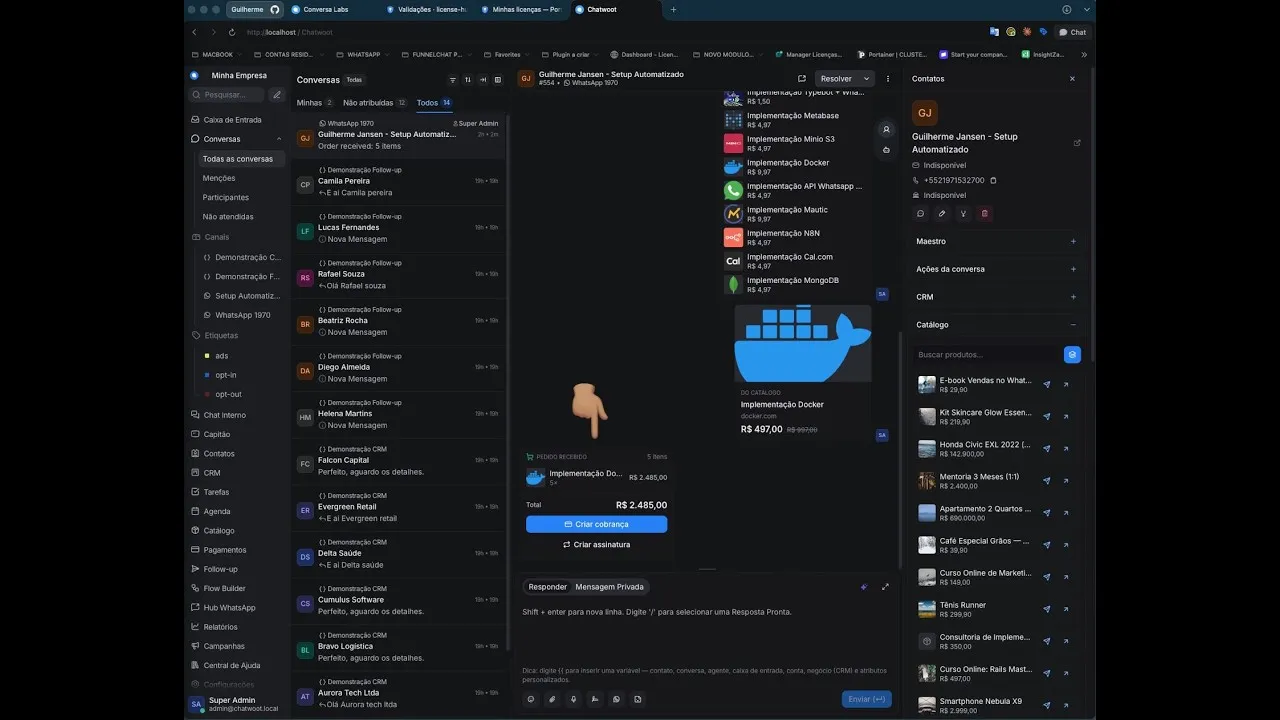The height and width of the screenshot is (720, 1280).
Task: Delete the contact with the trash icon
Action: click(985, 213)
